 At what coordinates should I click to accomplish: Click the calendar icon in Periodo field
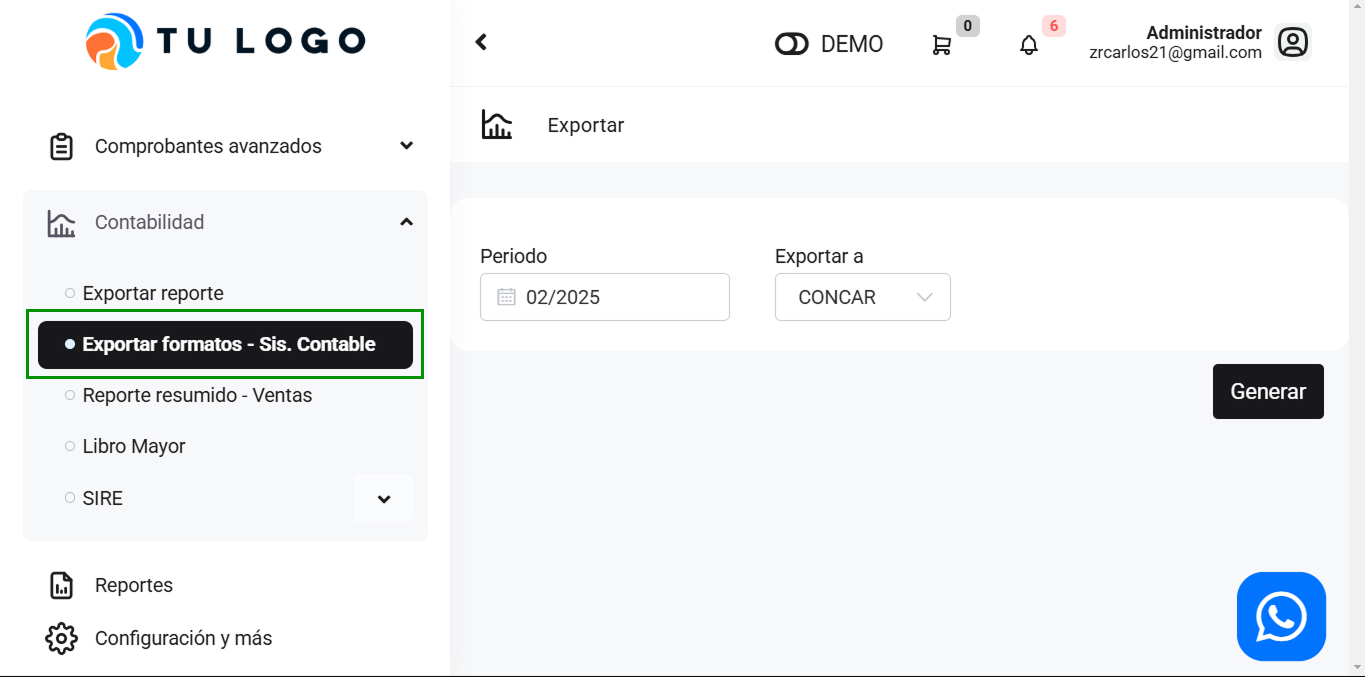pyautogui.click(x=506, y=297)
